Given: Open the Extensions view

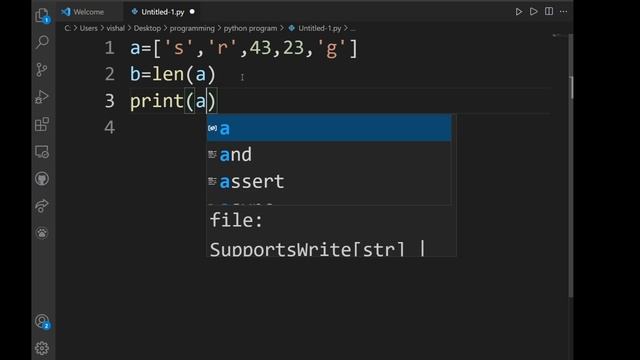Looking at the screenshot, I should coord(42,124).
